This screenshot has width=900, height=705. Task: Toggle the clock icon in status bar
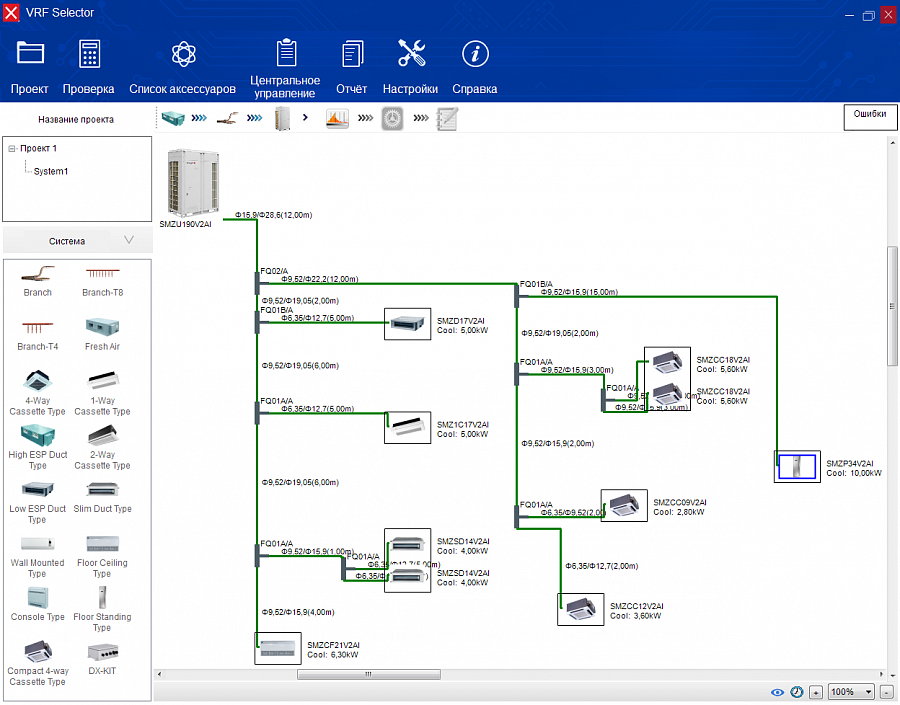797,692
